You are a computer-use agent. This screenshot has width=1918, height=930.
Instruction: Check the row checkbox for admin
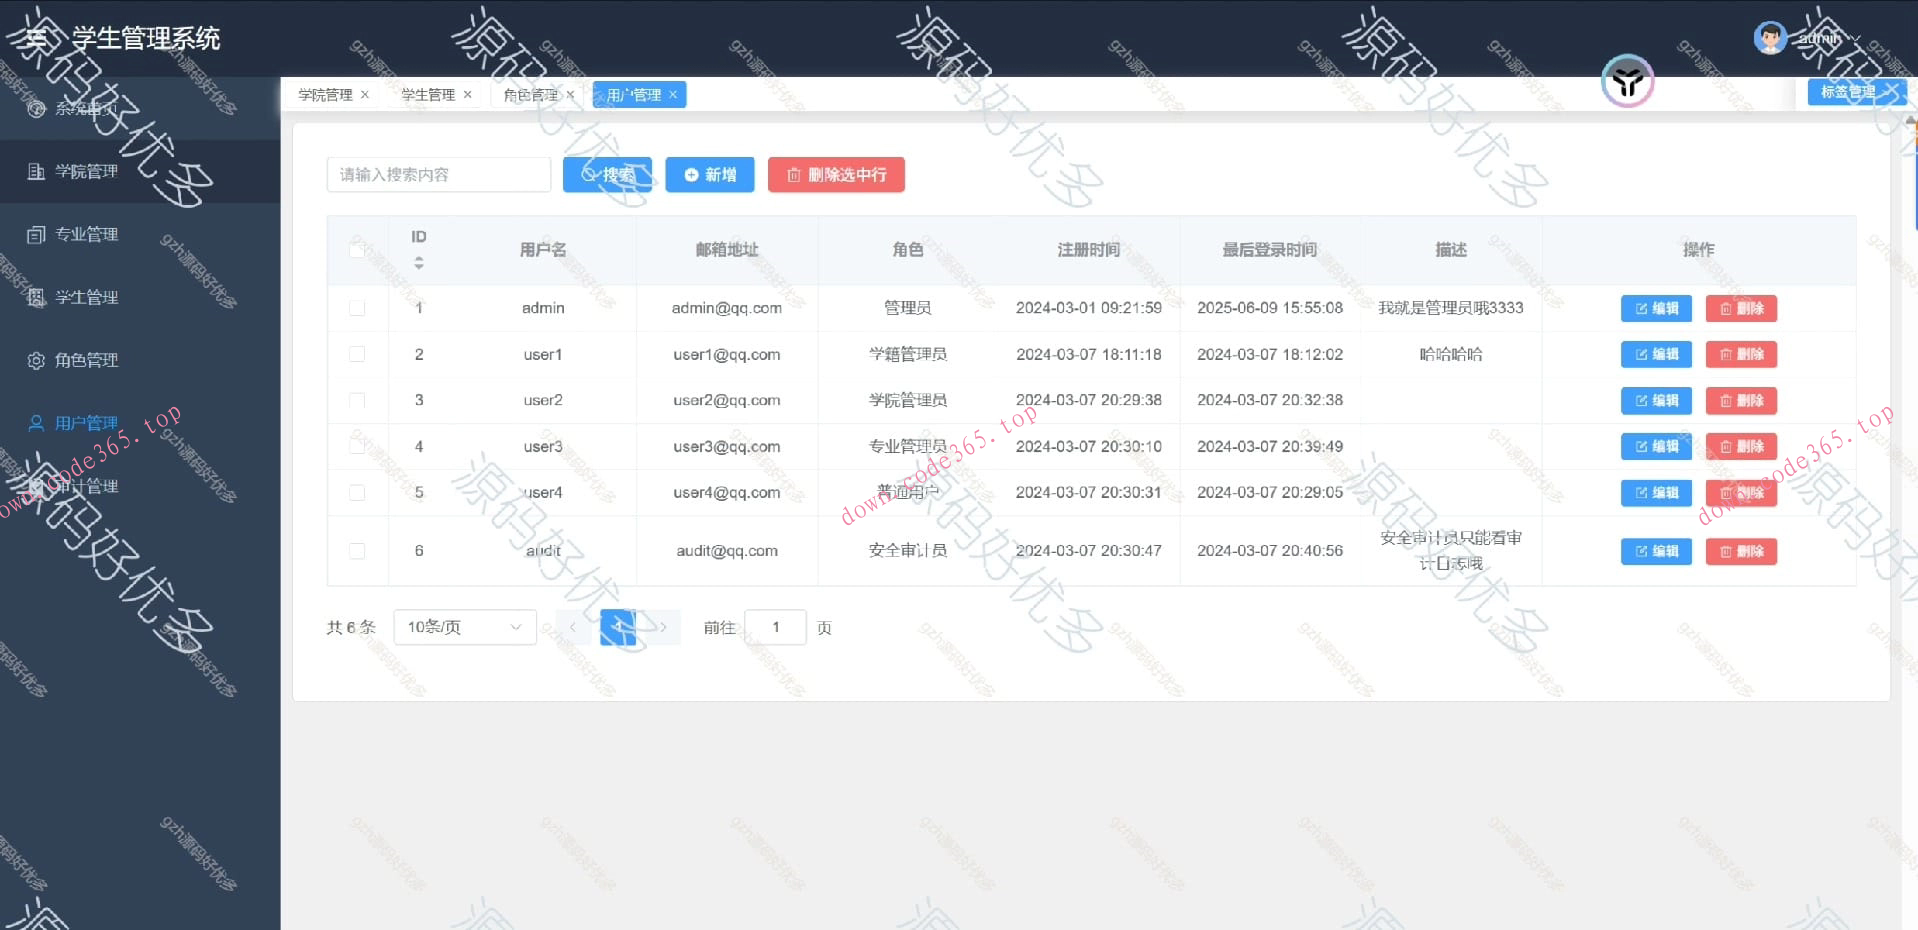coord(357,308)
